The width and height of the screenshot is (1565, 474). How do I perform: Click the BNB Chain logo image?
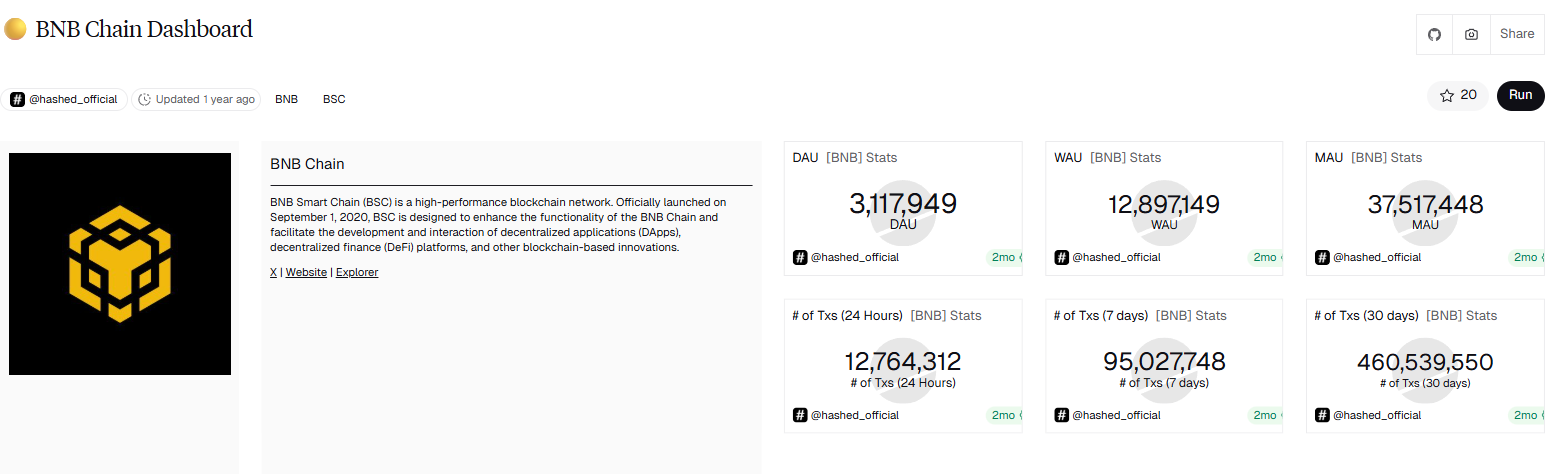click(120, 264)
